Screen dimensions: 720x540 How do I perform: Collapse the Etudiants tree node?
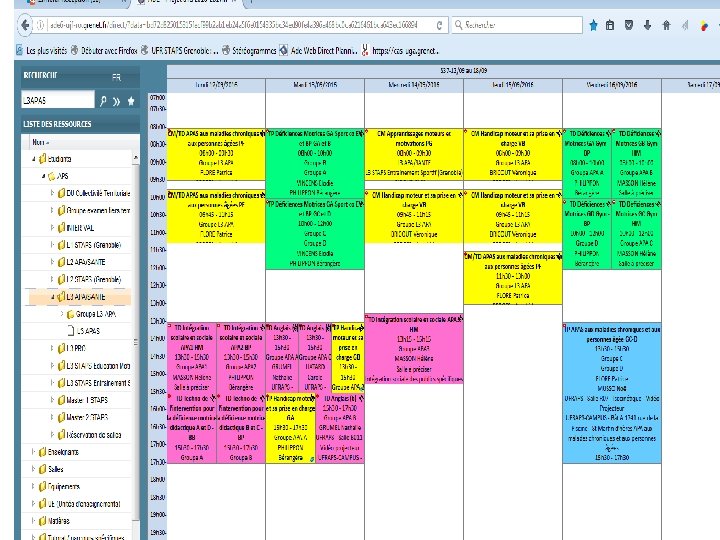coord(34,159)
